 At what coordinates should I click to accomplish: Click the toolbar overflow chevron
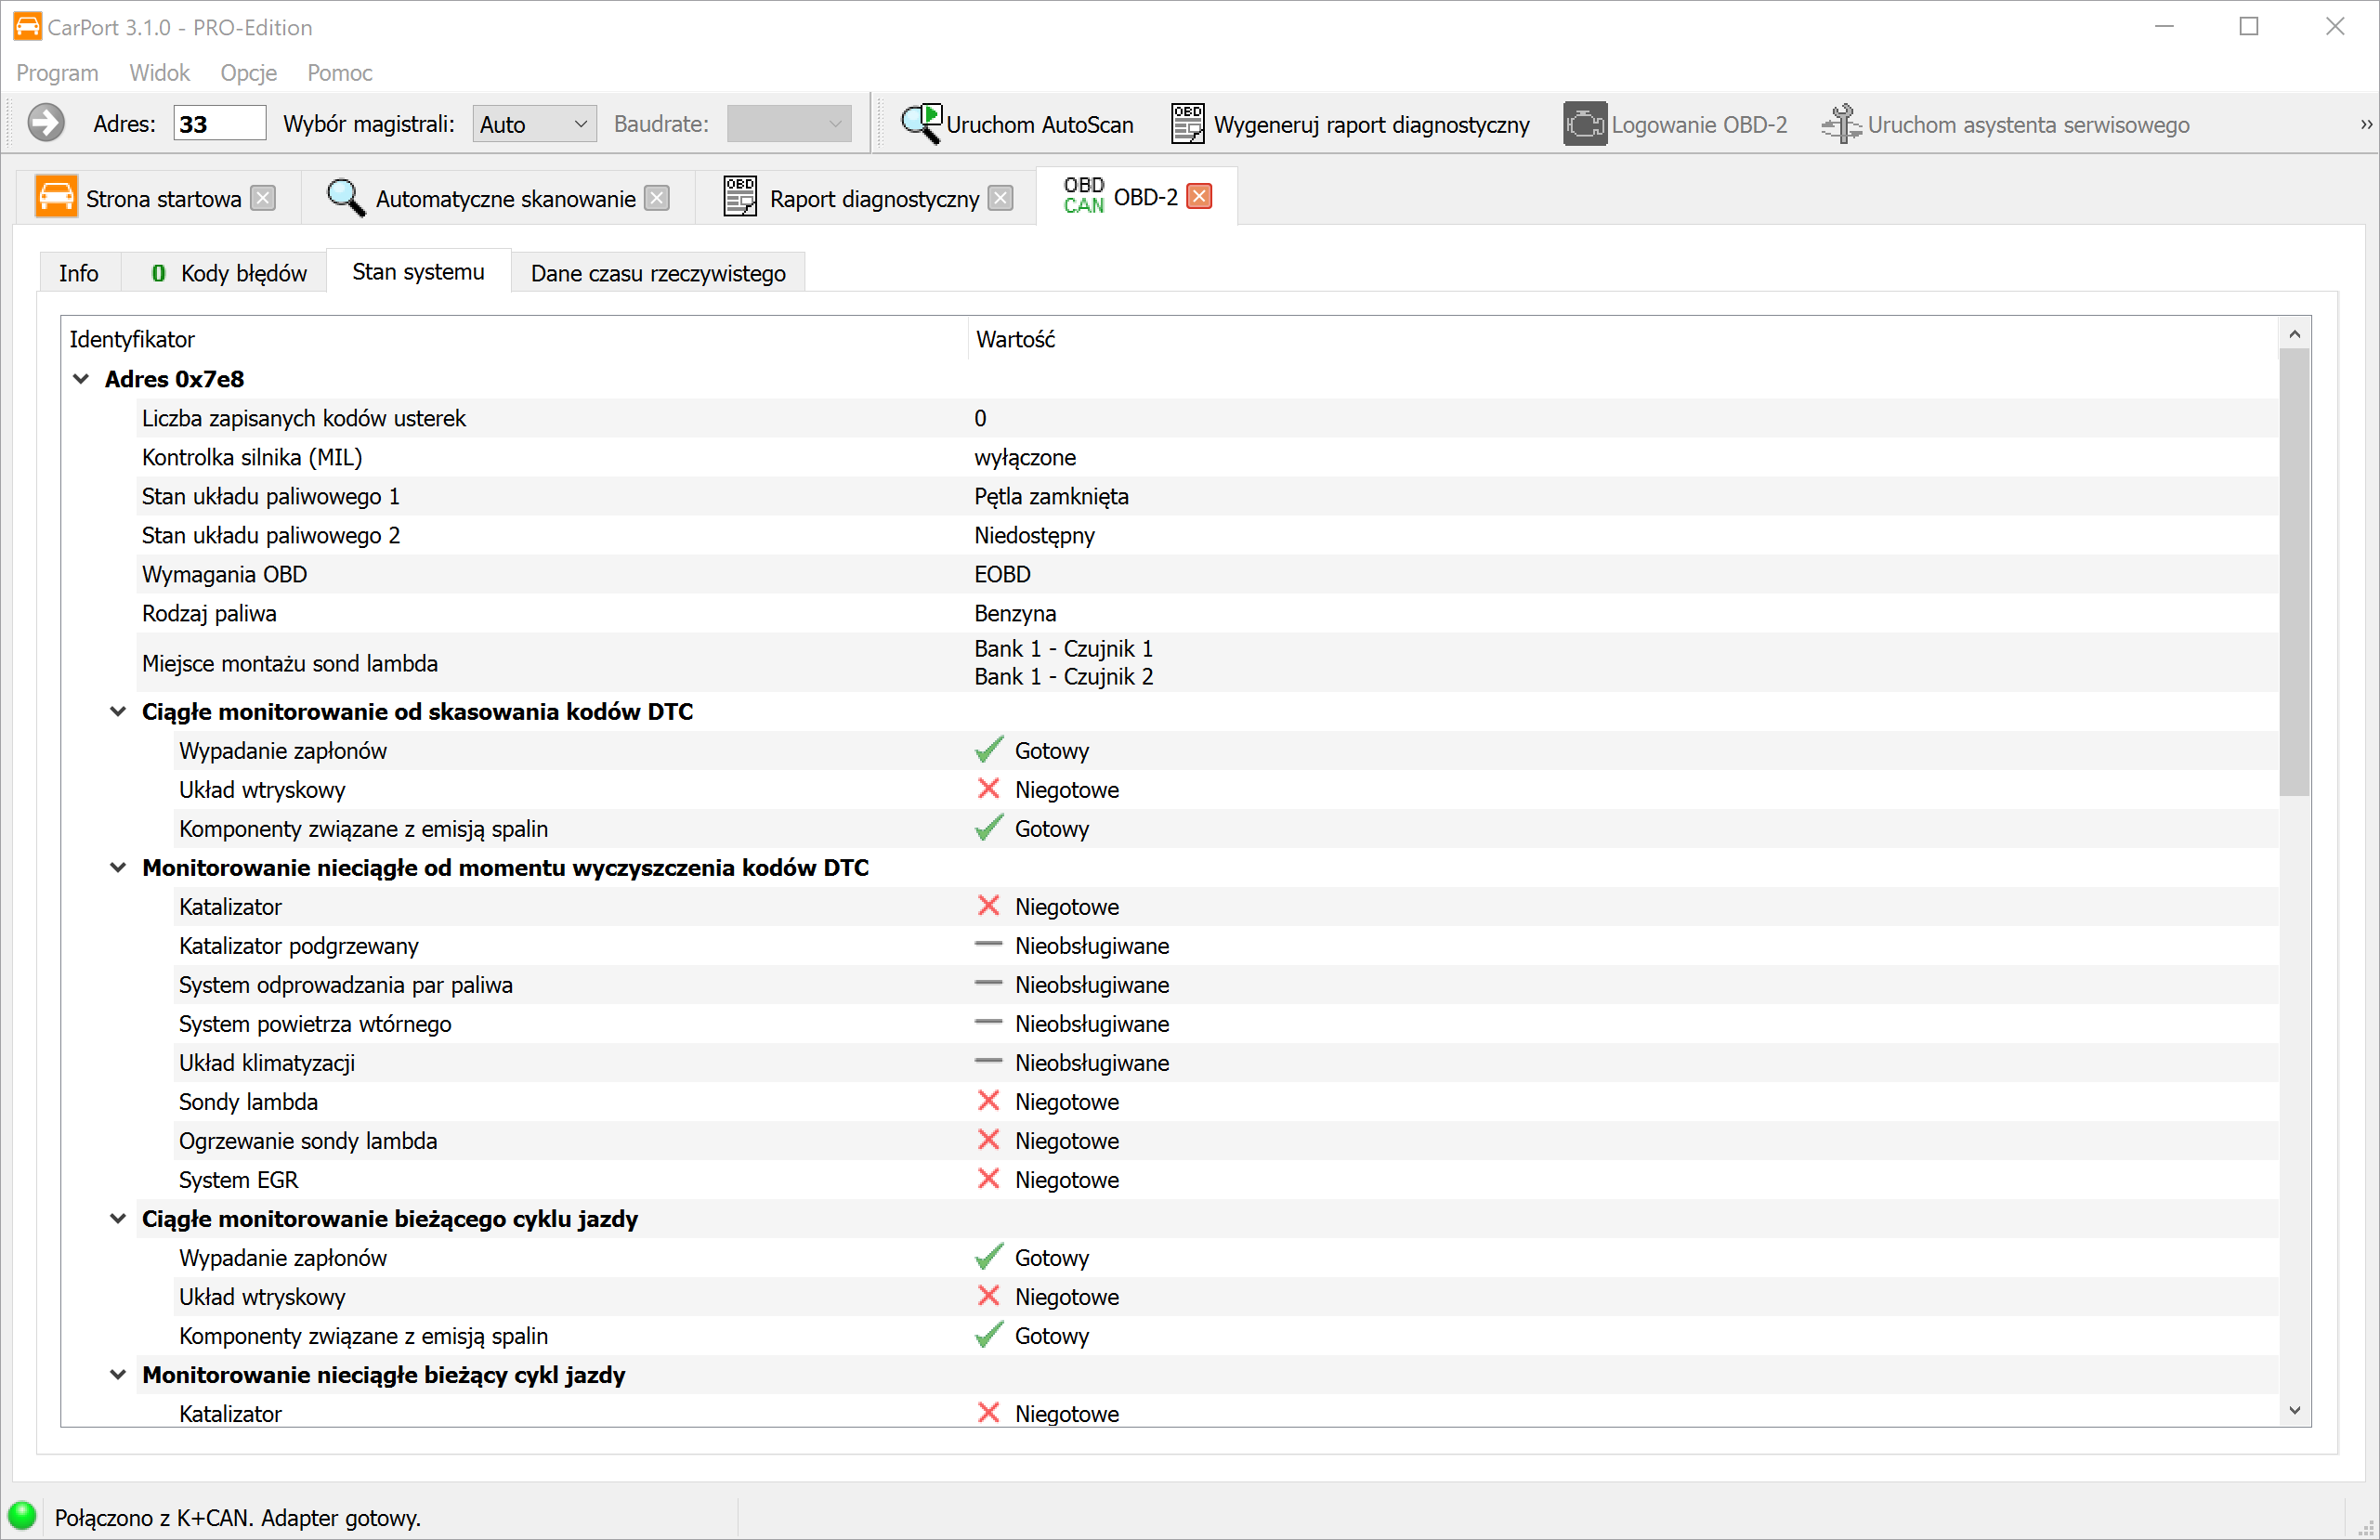click(x=2365, y=124)
